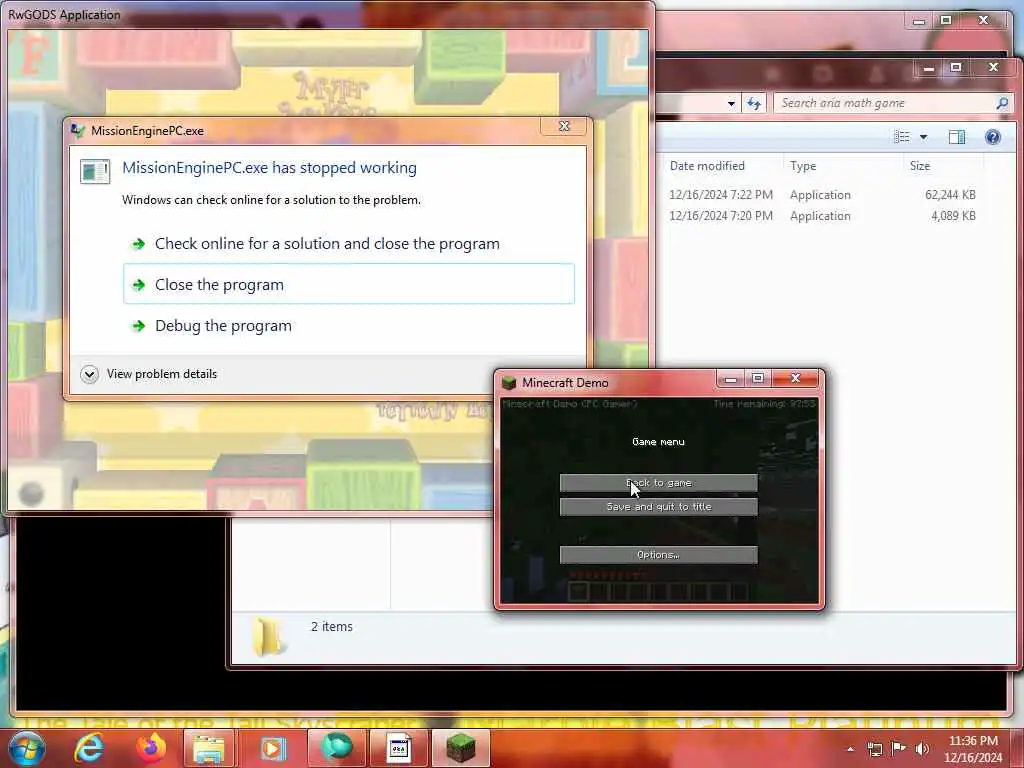Open Windows Media Player taskbar icon
This screenshot has width=1024, height=768.
[272, 748]
